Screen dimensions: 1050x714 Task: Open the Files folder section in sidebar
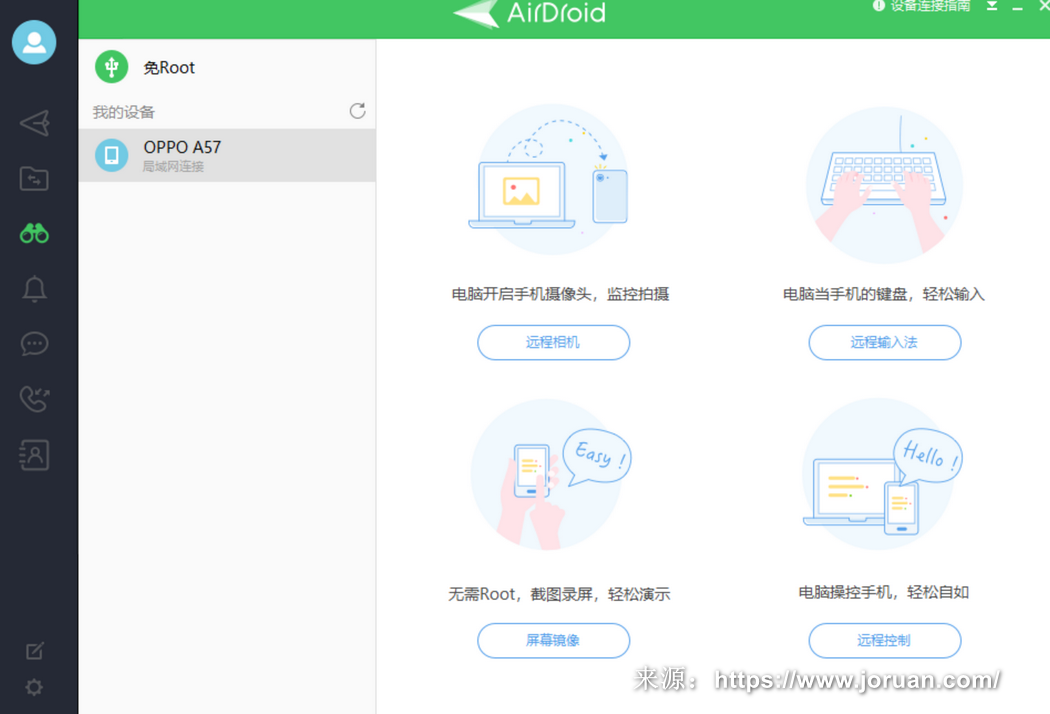(x=34, y=179)
